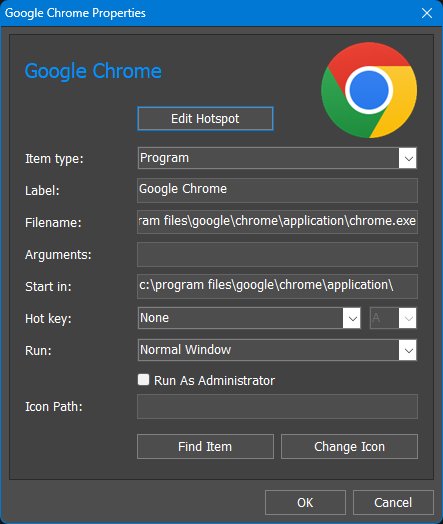Screen dimensions: 443x524
Task: Click the Start in: label
Action: [48, 287]
